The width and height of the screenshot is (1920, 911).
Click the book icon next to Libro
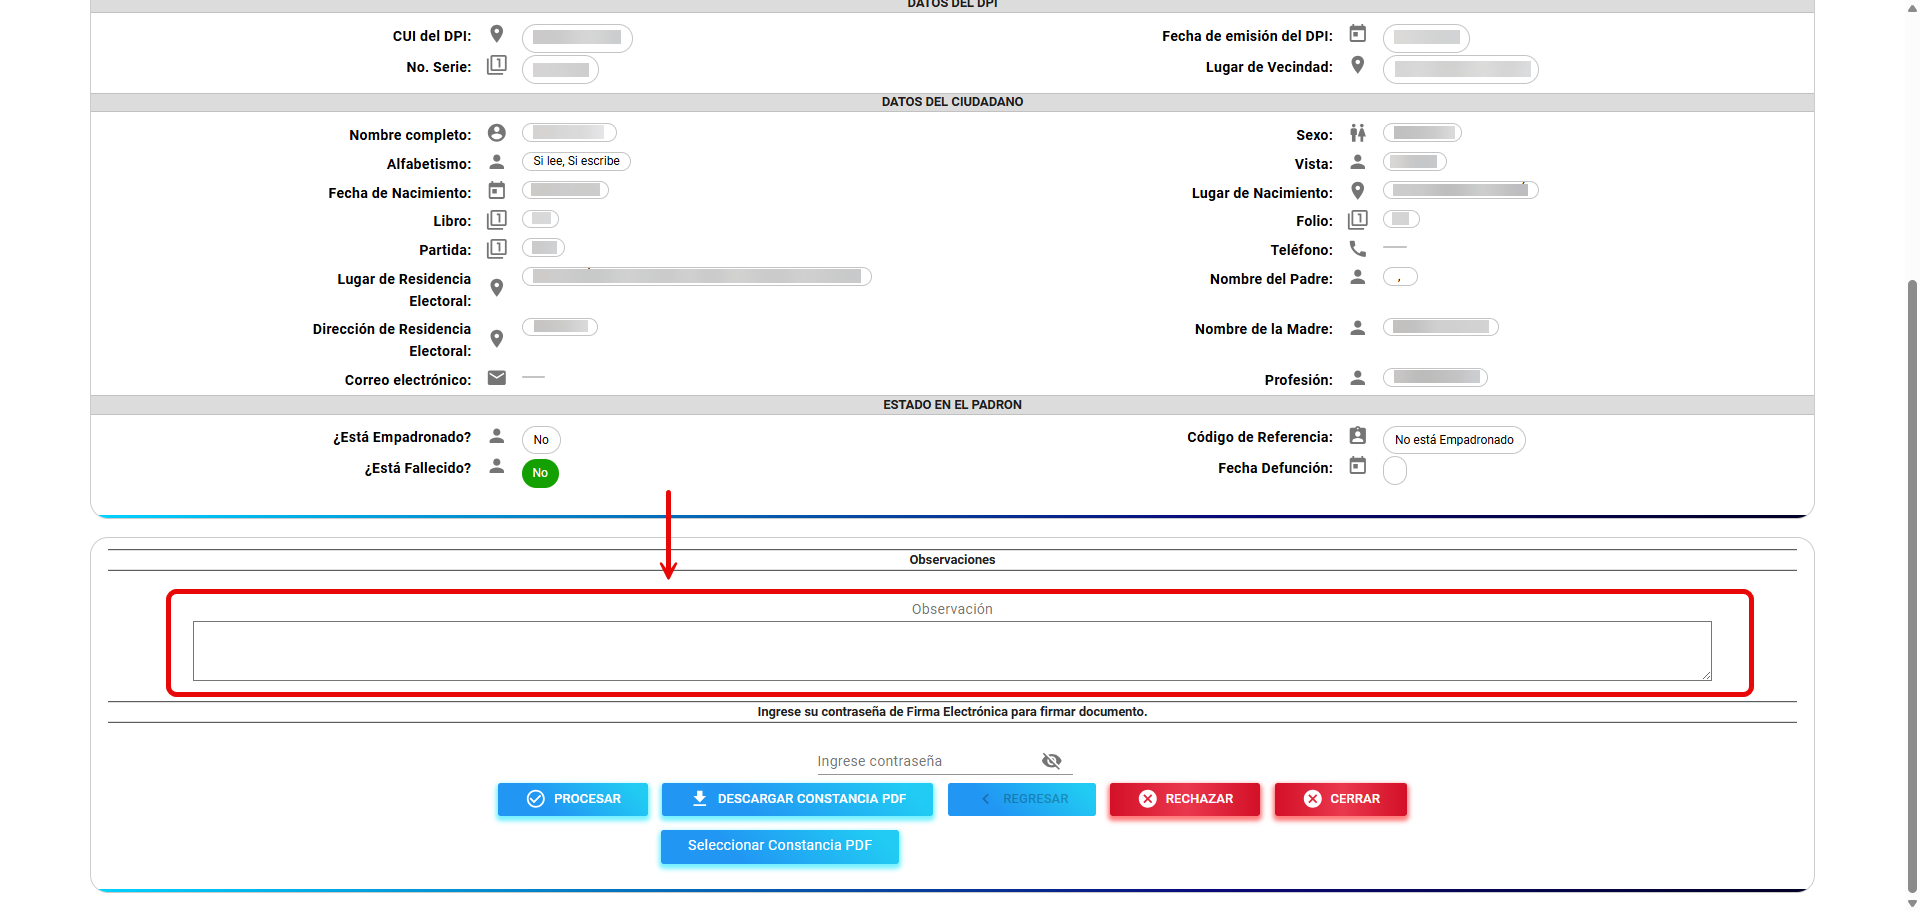496,220
